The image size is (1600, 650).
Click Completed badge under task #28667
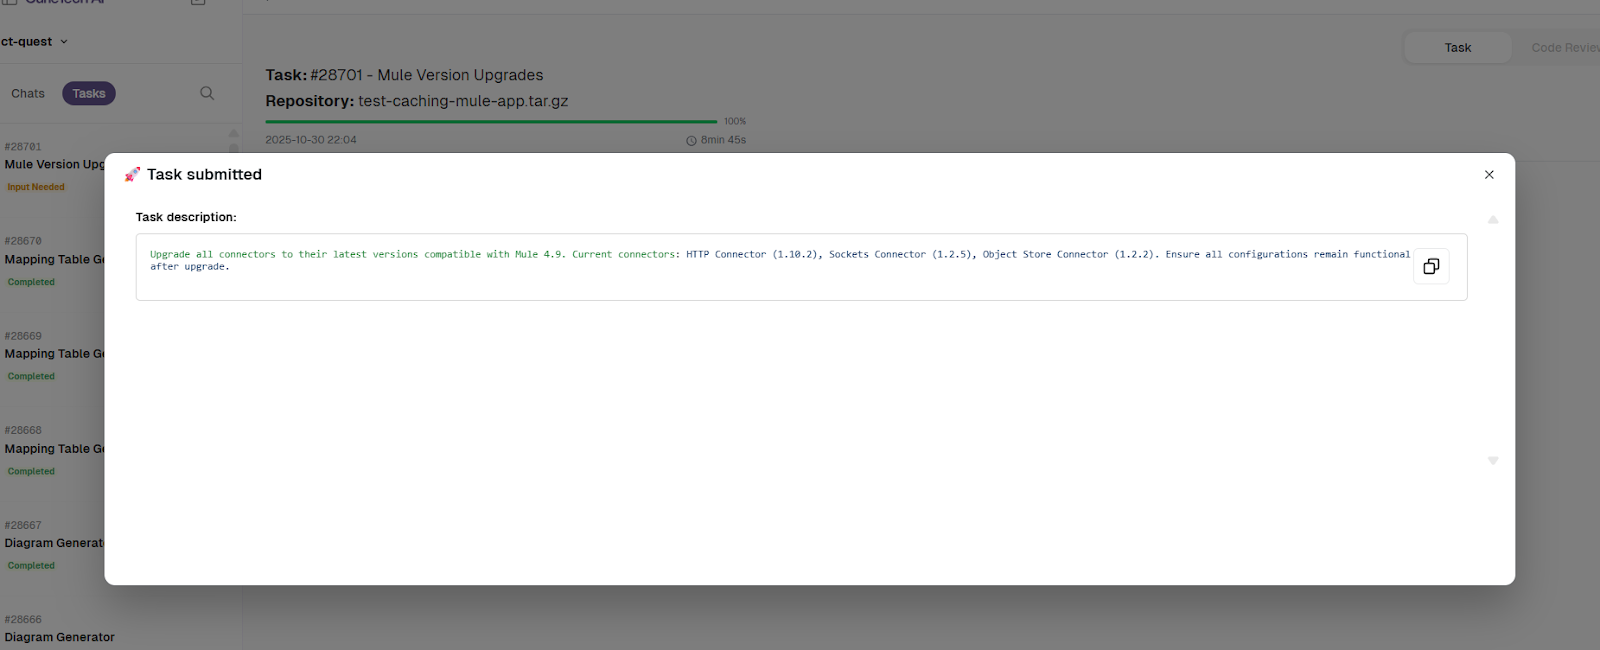coord(31,566)
